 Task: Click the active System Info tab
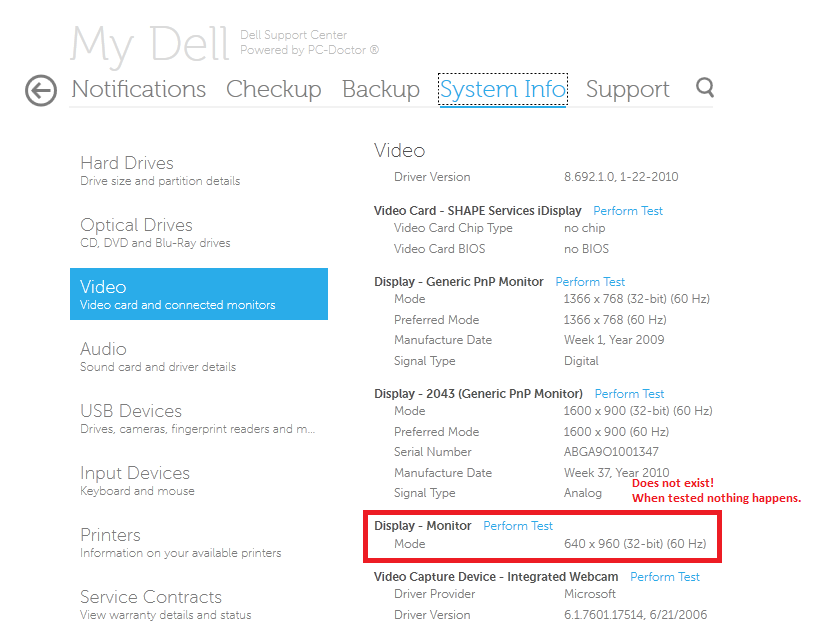click(502, 89)
